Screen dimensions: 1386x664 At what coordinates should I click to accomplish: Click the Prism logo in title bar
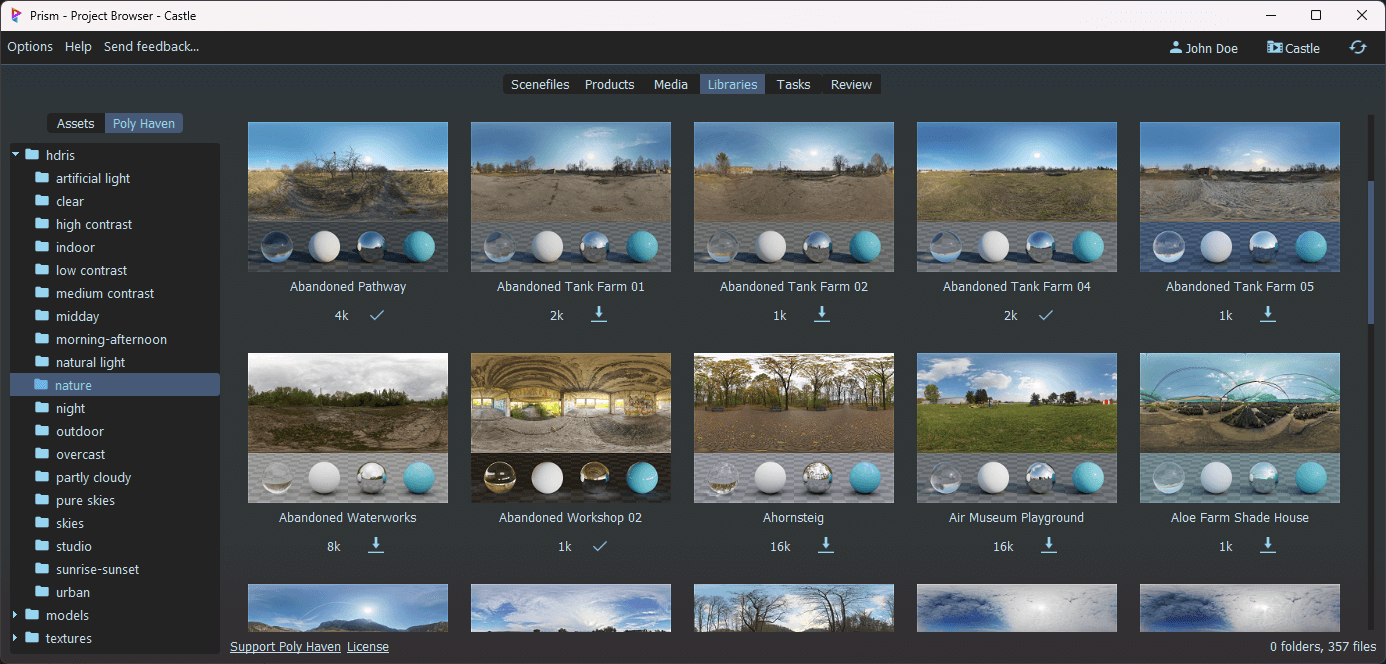[x=15, y=15]
